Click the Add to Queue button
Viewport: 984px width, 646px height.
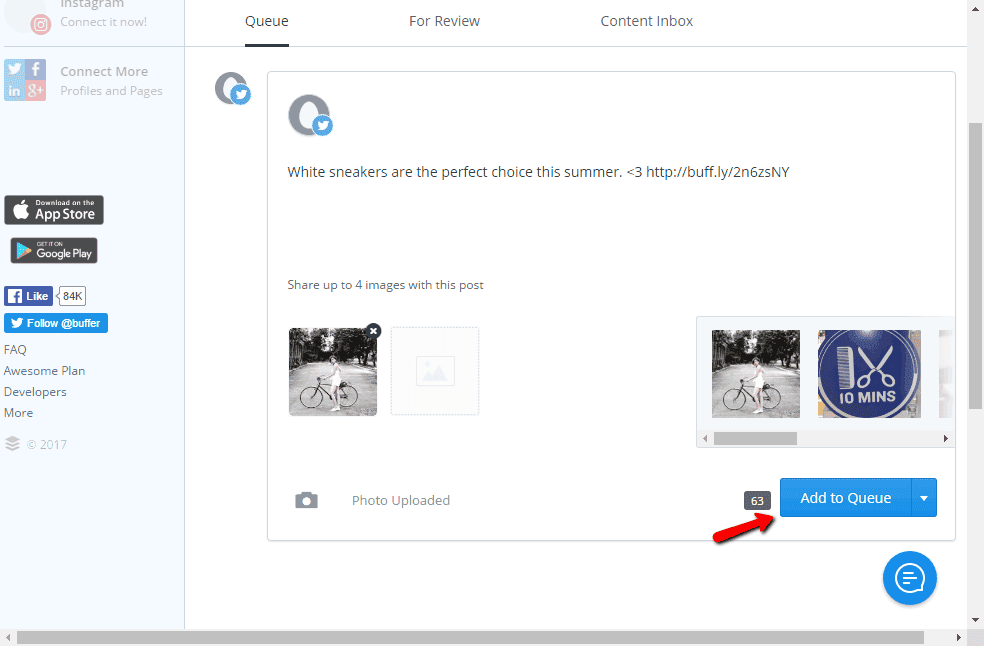point(845,498)
